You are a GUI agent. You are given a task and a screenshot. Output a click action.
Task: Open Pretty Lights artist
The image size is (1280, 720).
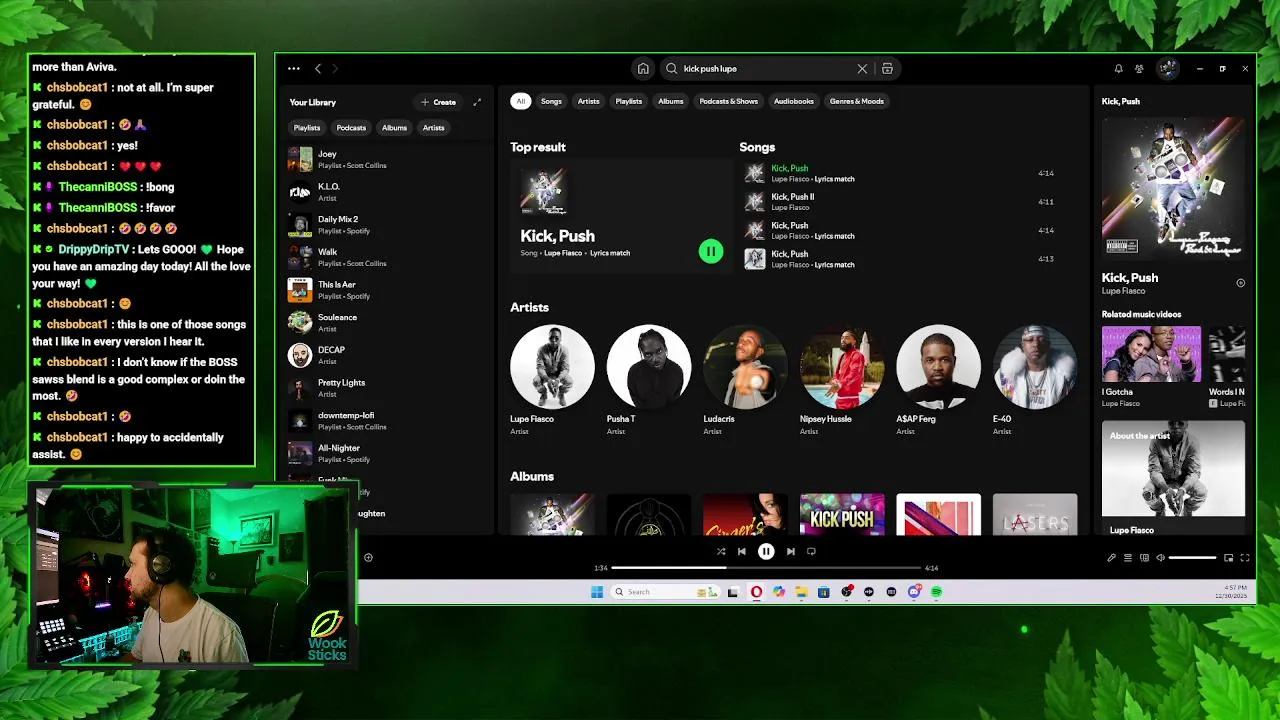(385, 388)
